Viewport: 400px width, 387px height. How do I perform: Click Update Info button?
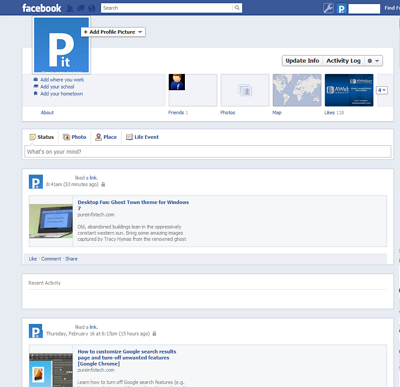[x=302, y=61]
